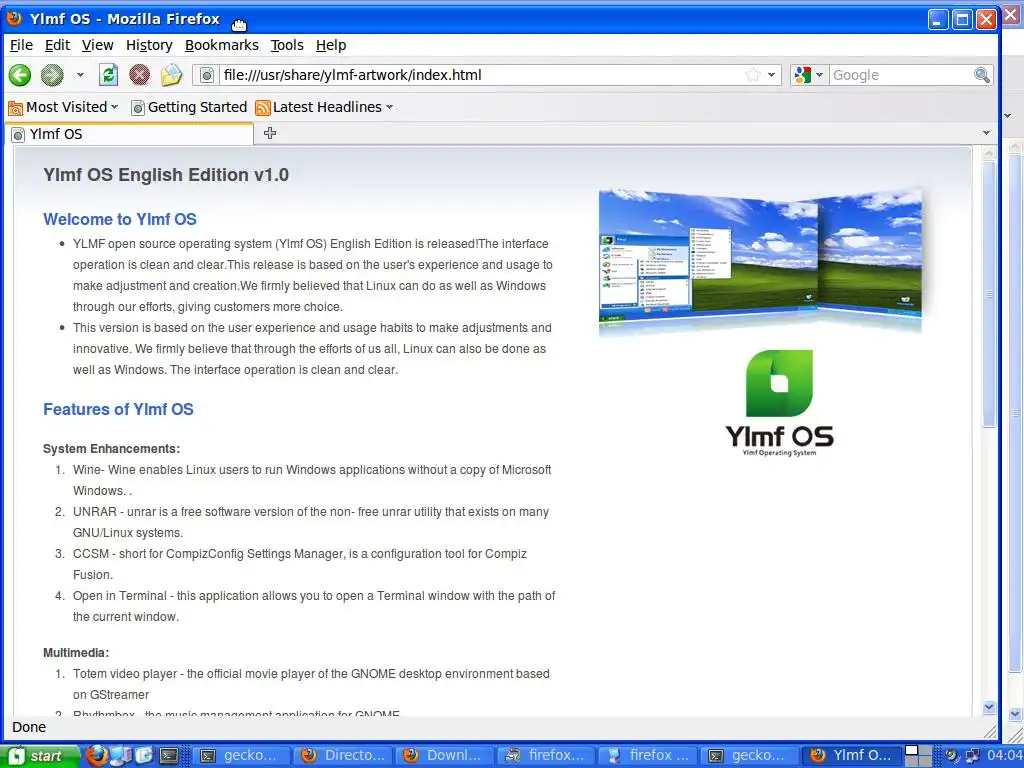Screen dimensions: 1024x768
Task: Click the Forward navigation arrow button
Action: (52, 75)
